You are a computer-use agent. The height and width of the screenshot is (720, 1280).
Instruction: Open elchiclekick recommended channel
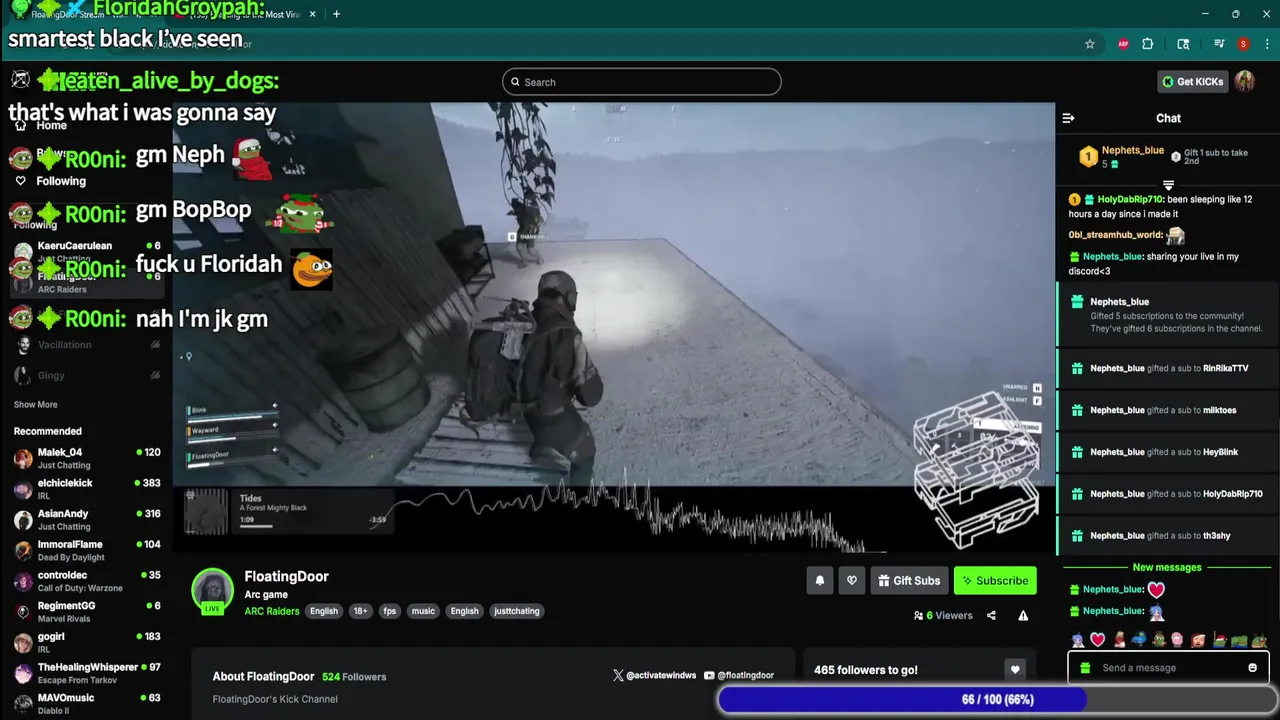tap(88, 489)
